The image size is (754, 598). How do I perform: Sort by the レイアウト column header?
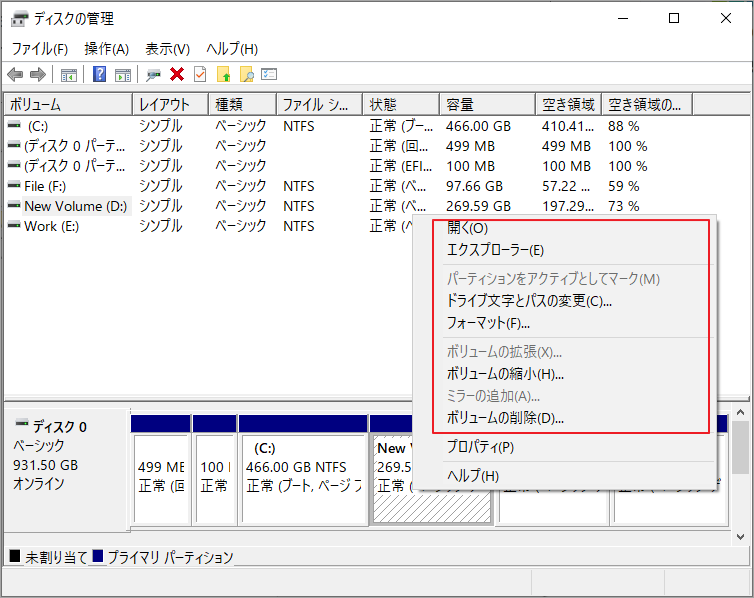click(171, 105)
